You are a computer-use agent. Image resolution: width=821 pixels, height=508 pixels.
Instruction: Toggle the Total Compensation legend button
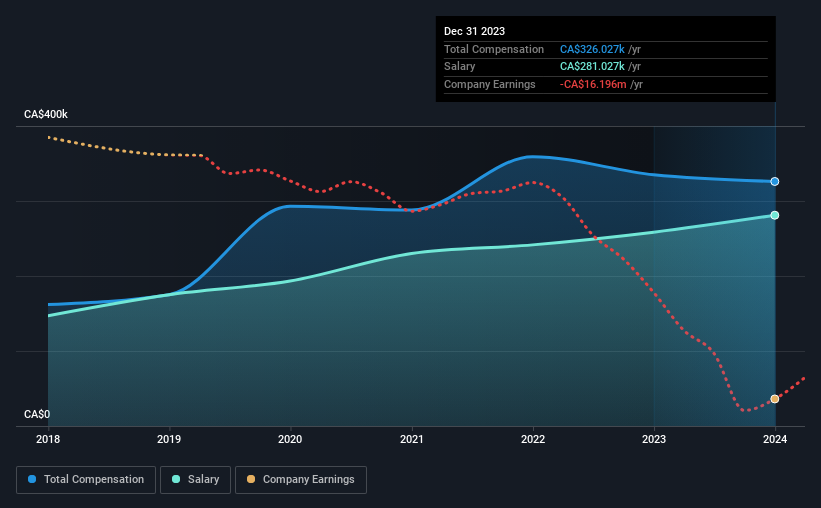(86, 480)
